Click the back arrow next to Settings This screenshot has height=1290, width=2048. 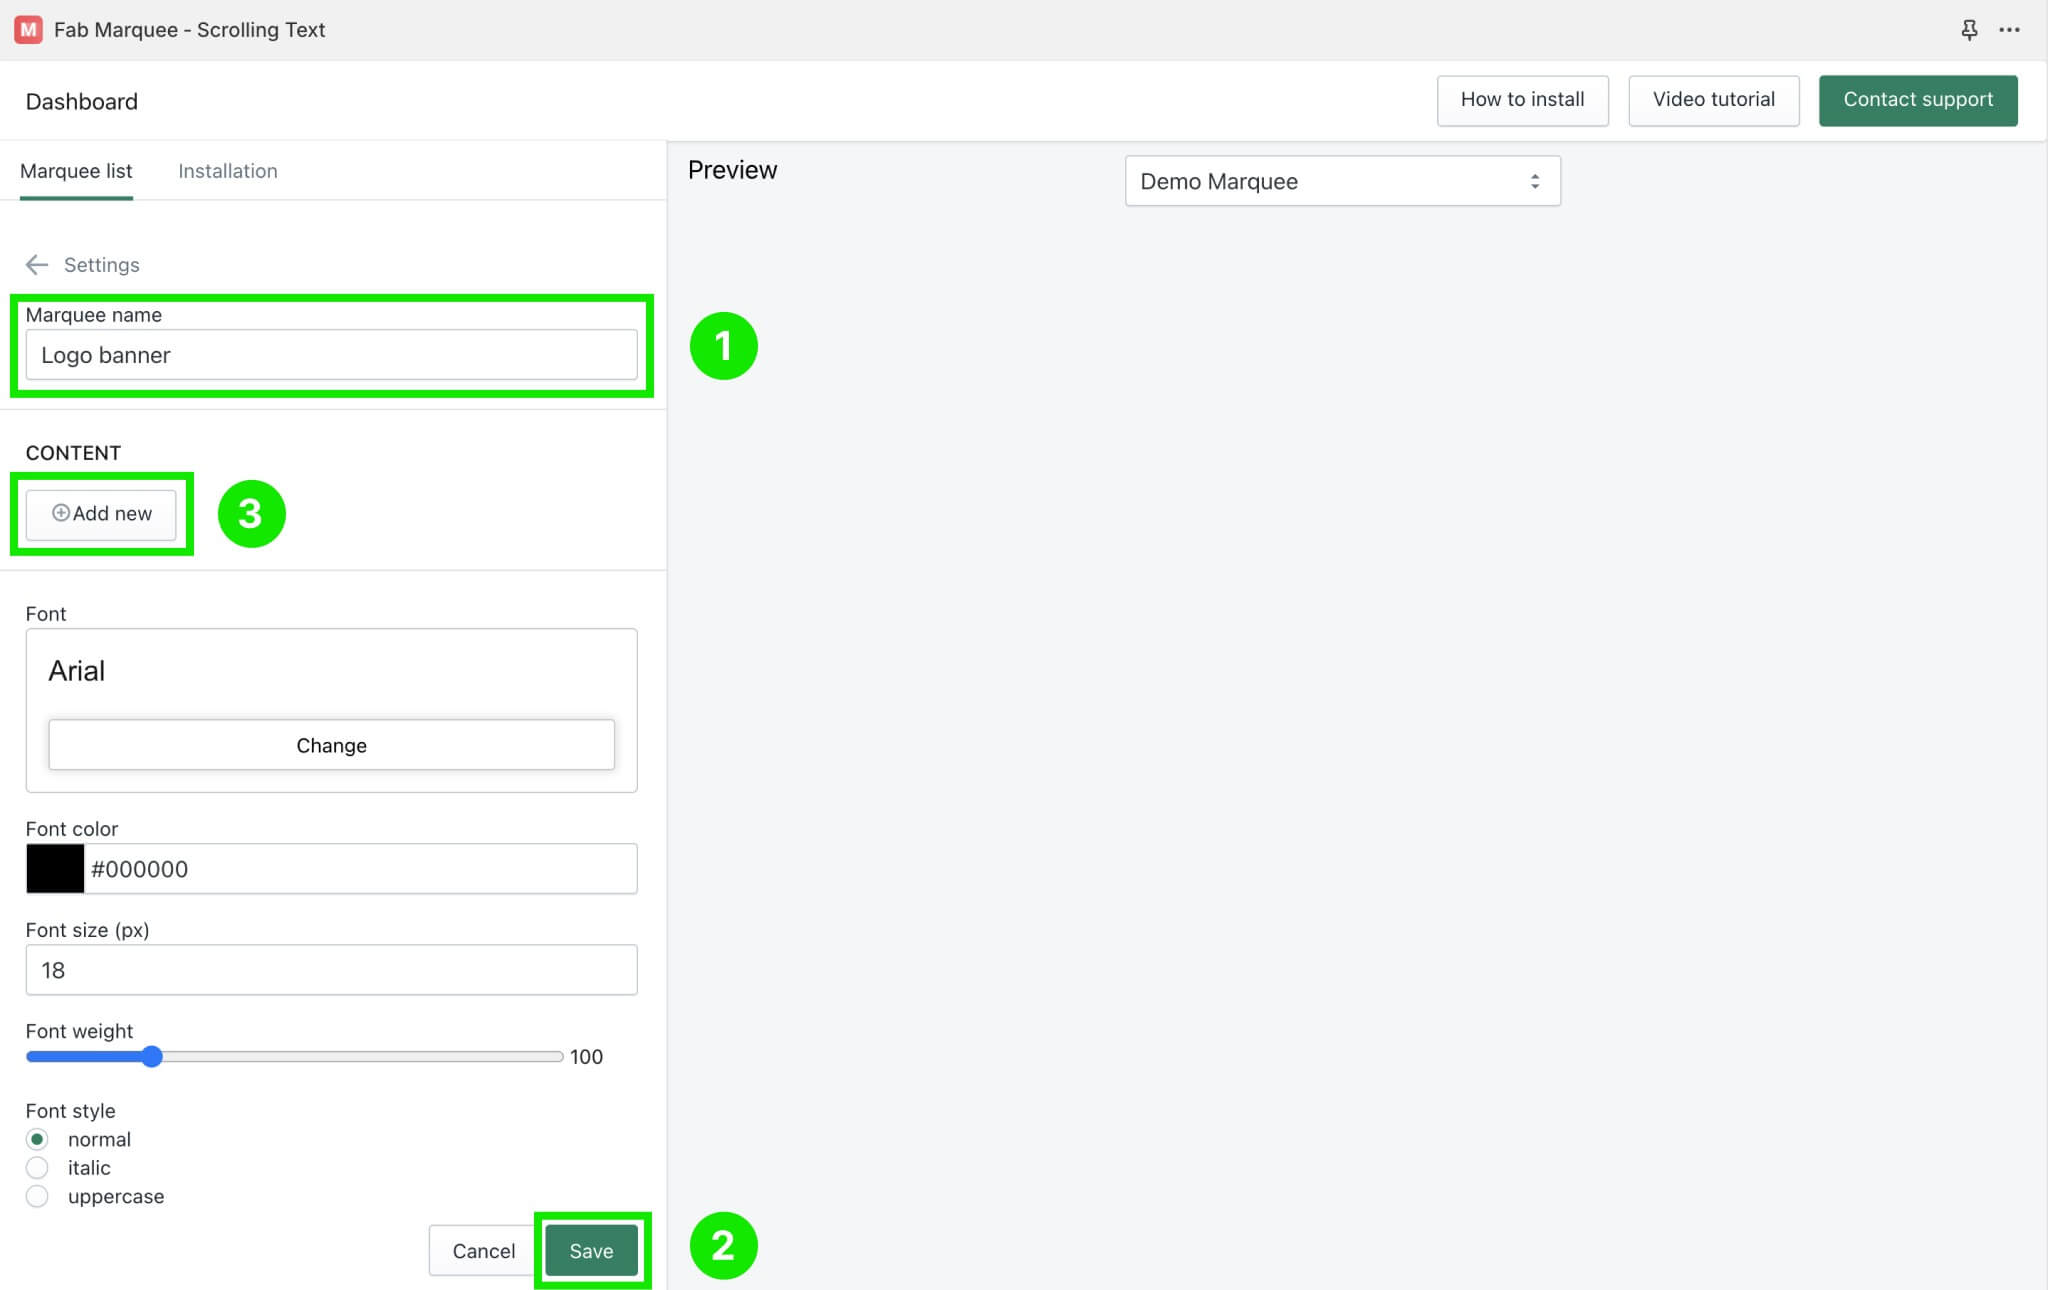[x=37, y=264]
